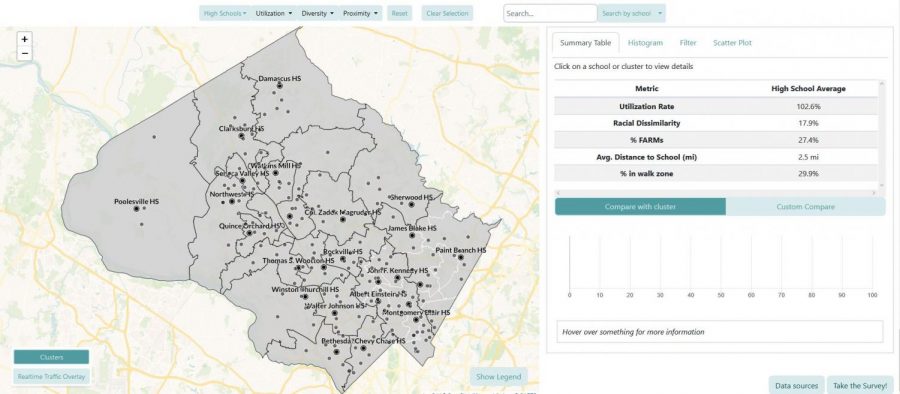900x394 pixels.
Task: Click the summary table vertical scrollbar
Action: [882, 135]
